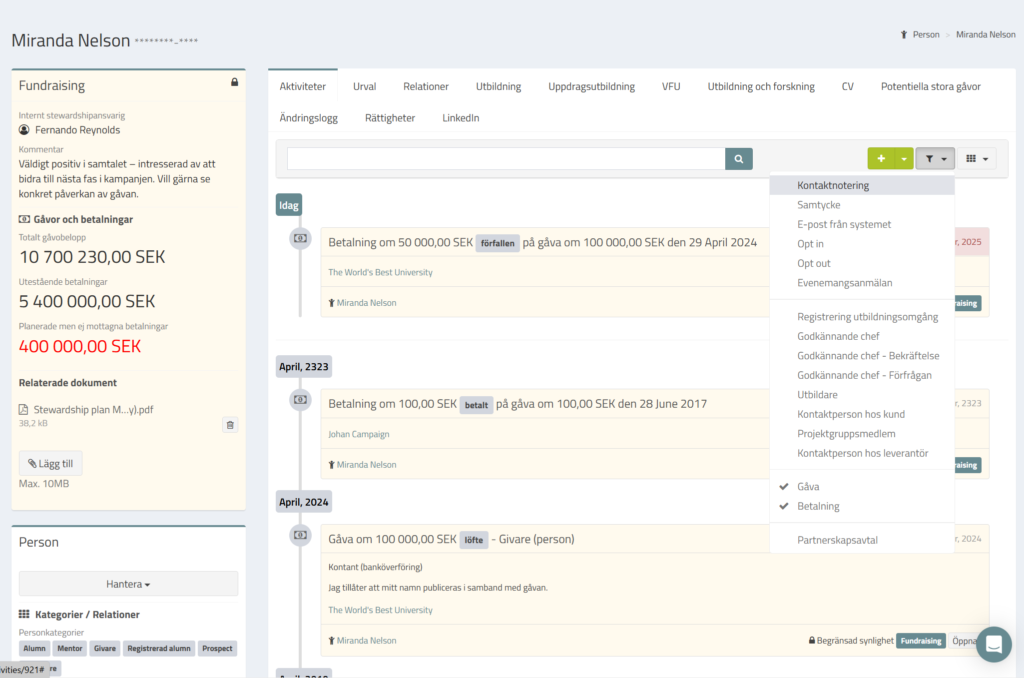Uncheck the Gåva filter option

click(x=808, y=486)
